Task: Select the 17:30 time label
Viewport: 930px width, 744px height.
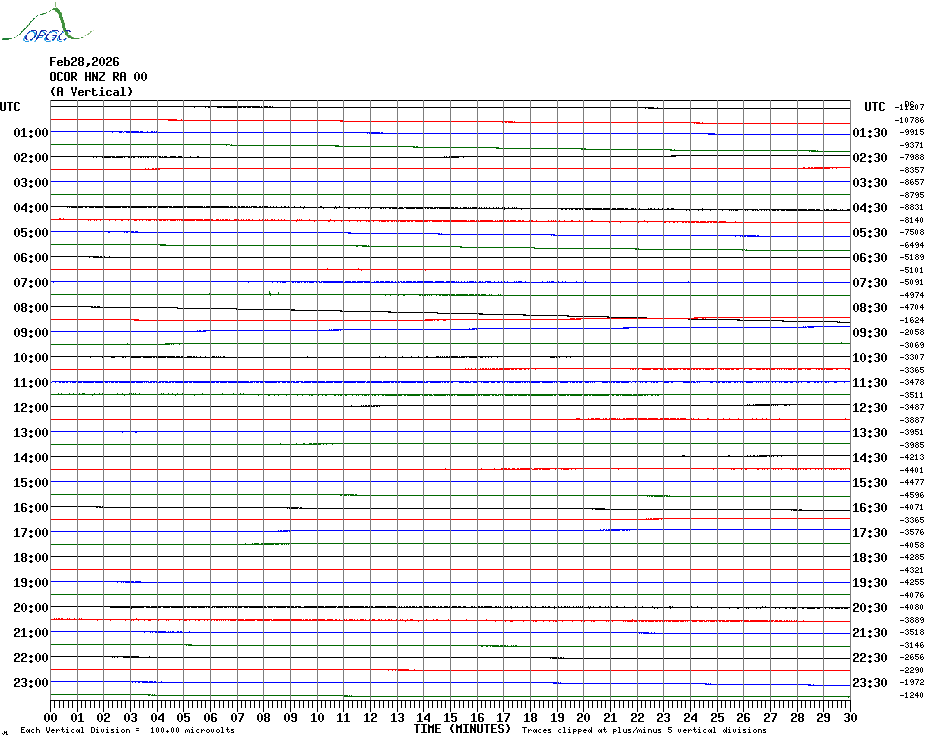Action: (870, 532)
